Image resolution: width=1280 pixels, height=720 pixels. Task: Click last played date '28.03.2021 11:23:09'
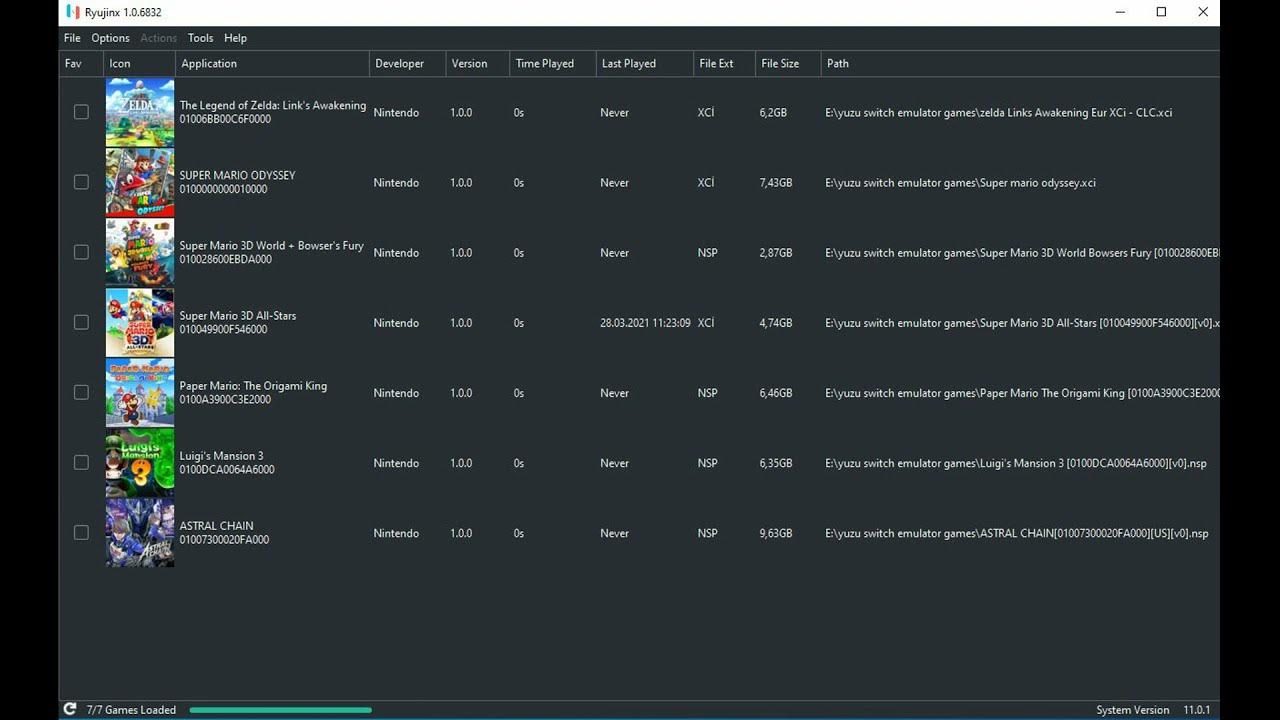pyautogui.click(x=645, y=323)
